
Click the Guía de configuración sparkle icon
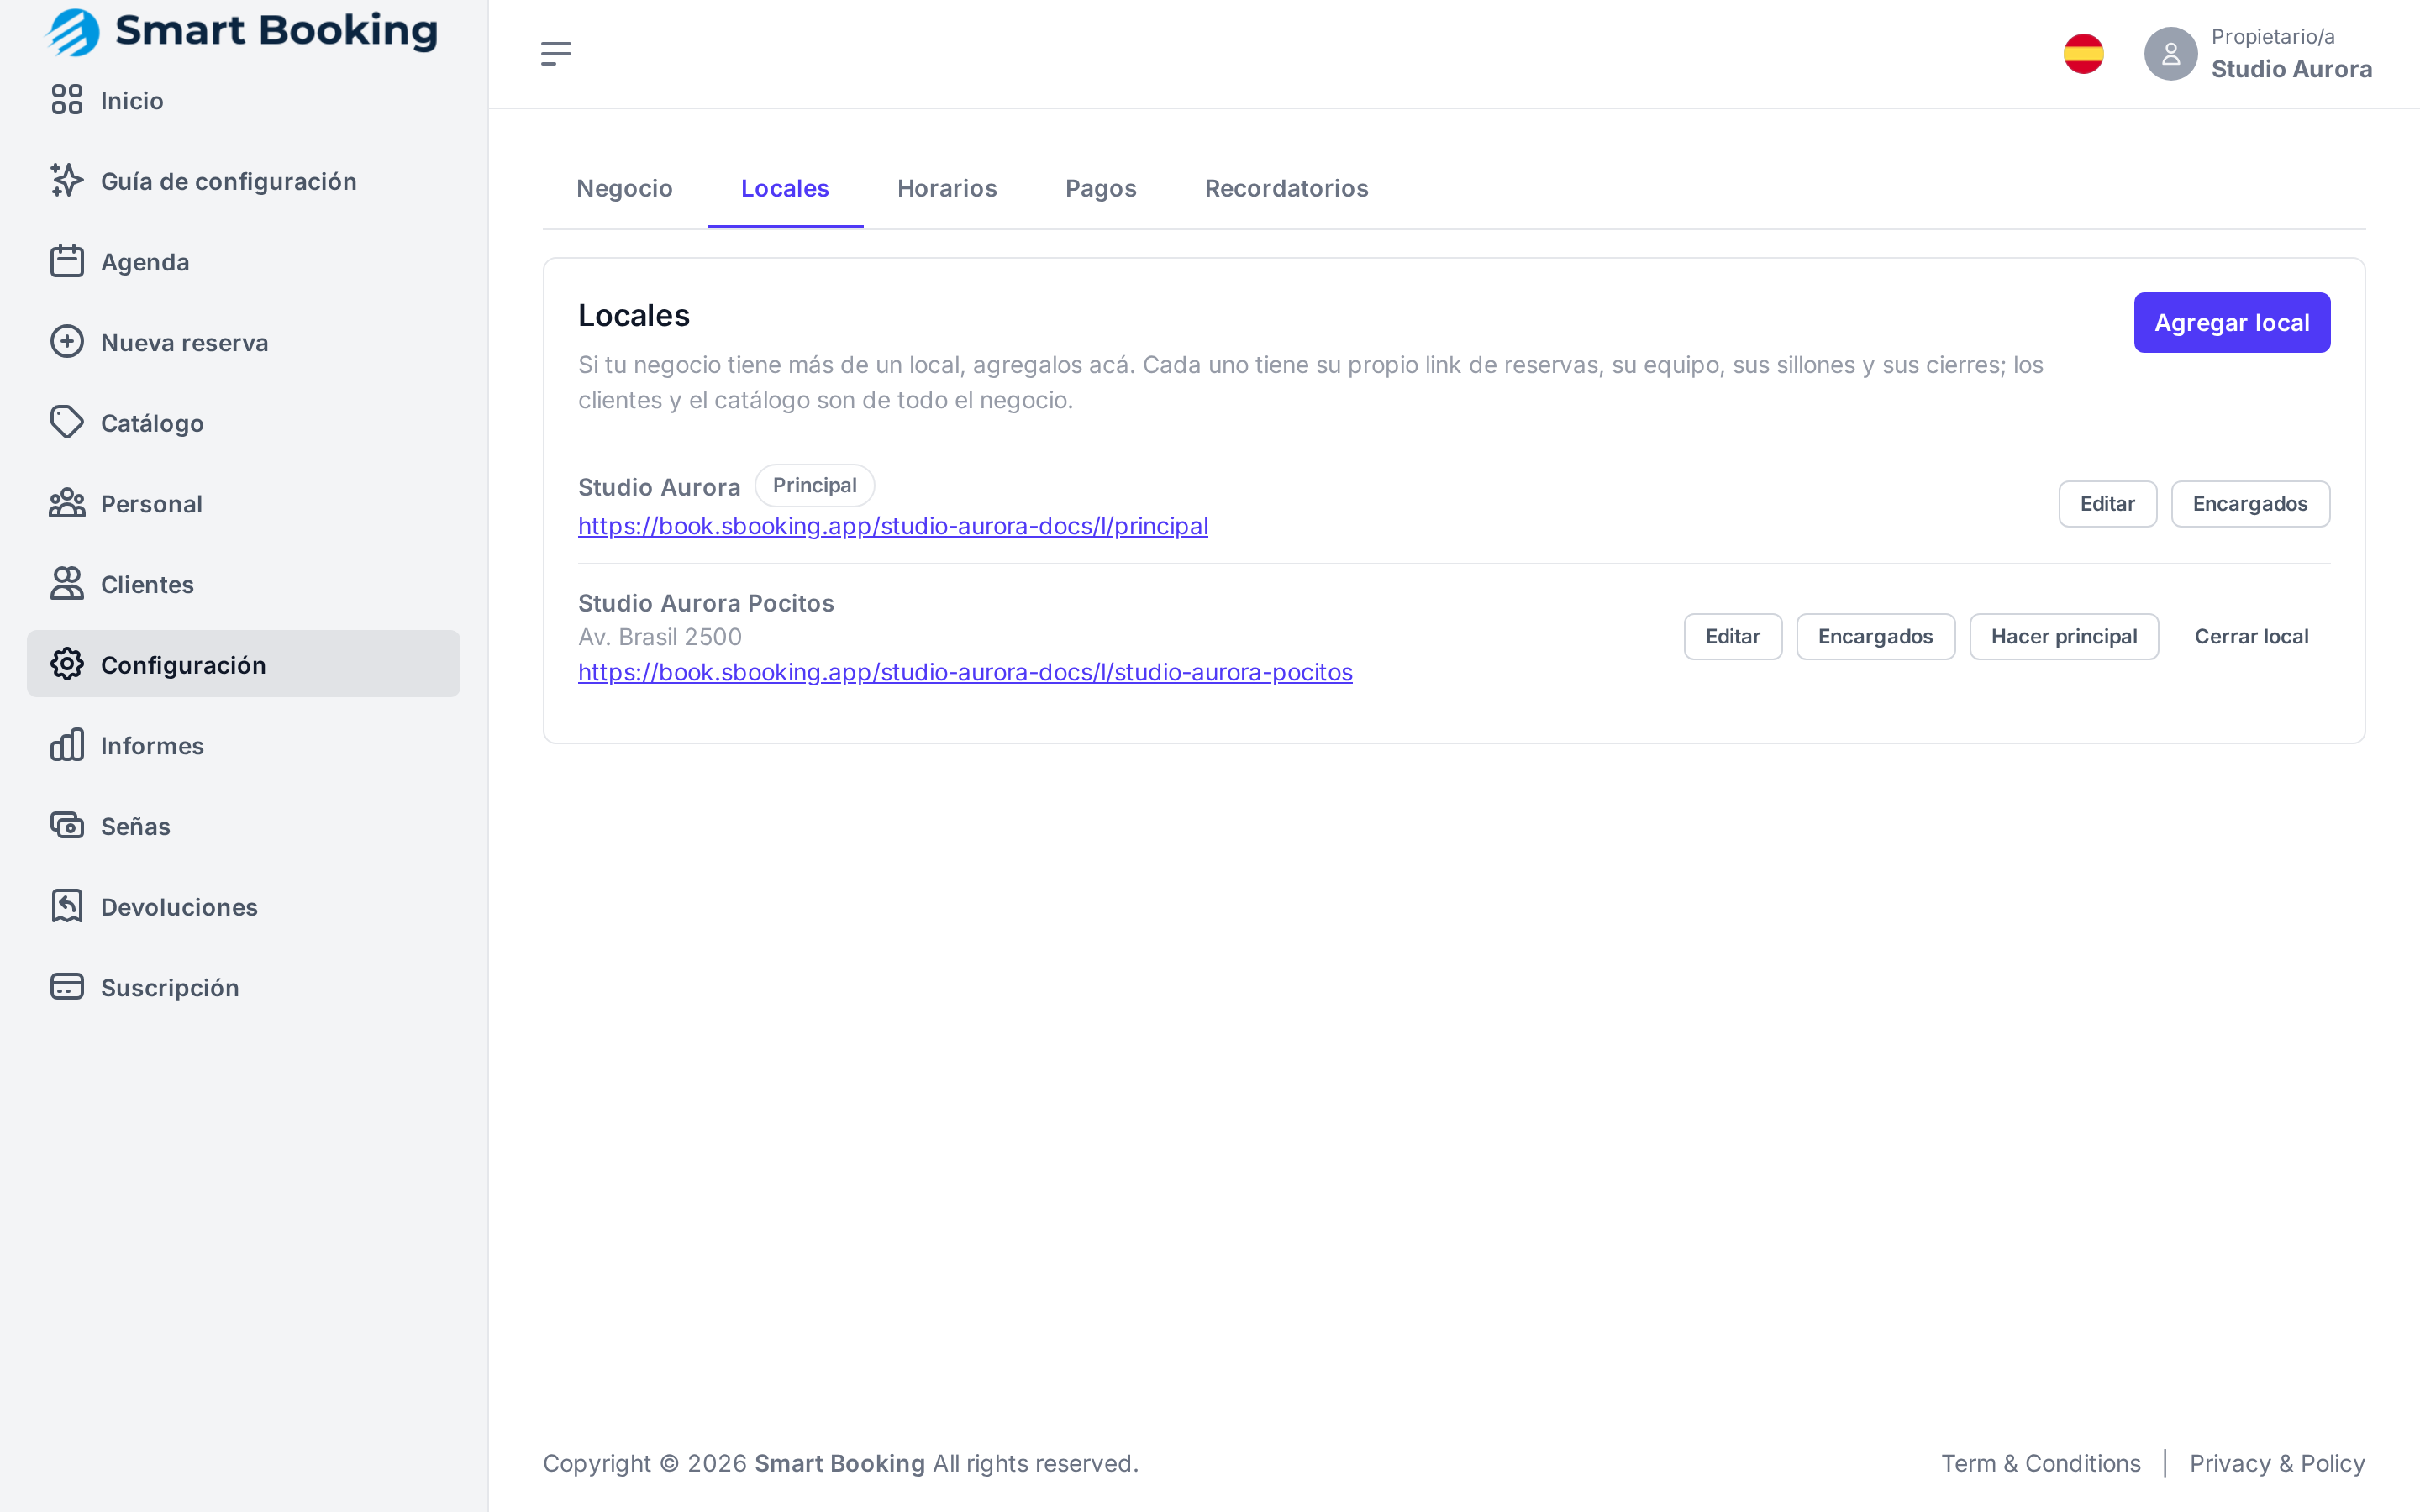[x=67, y=181]
